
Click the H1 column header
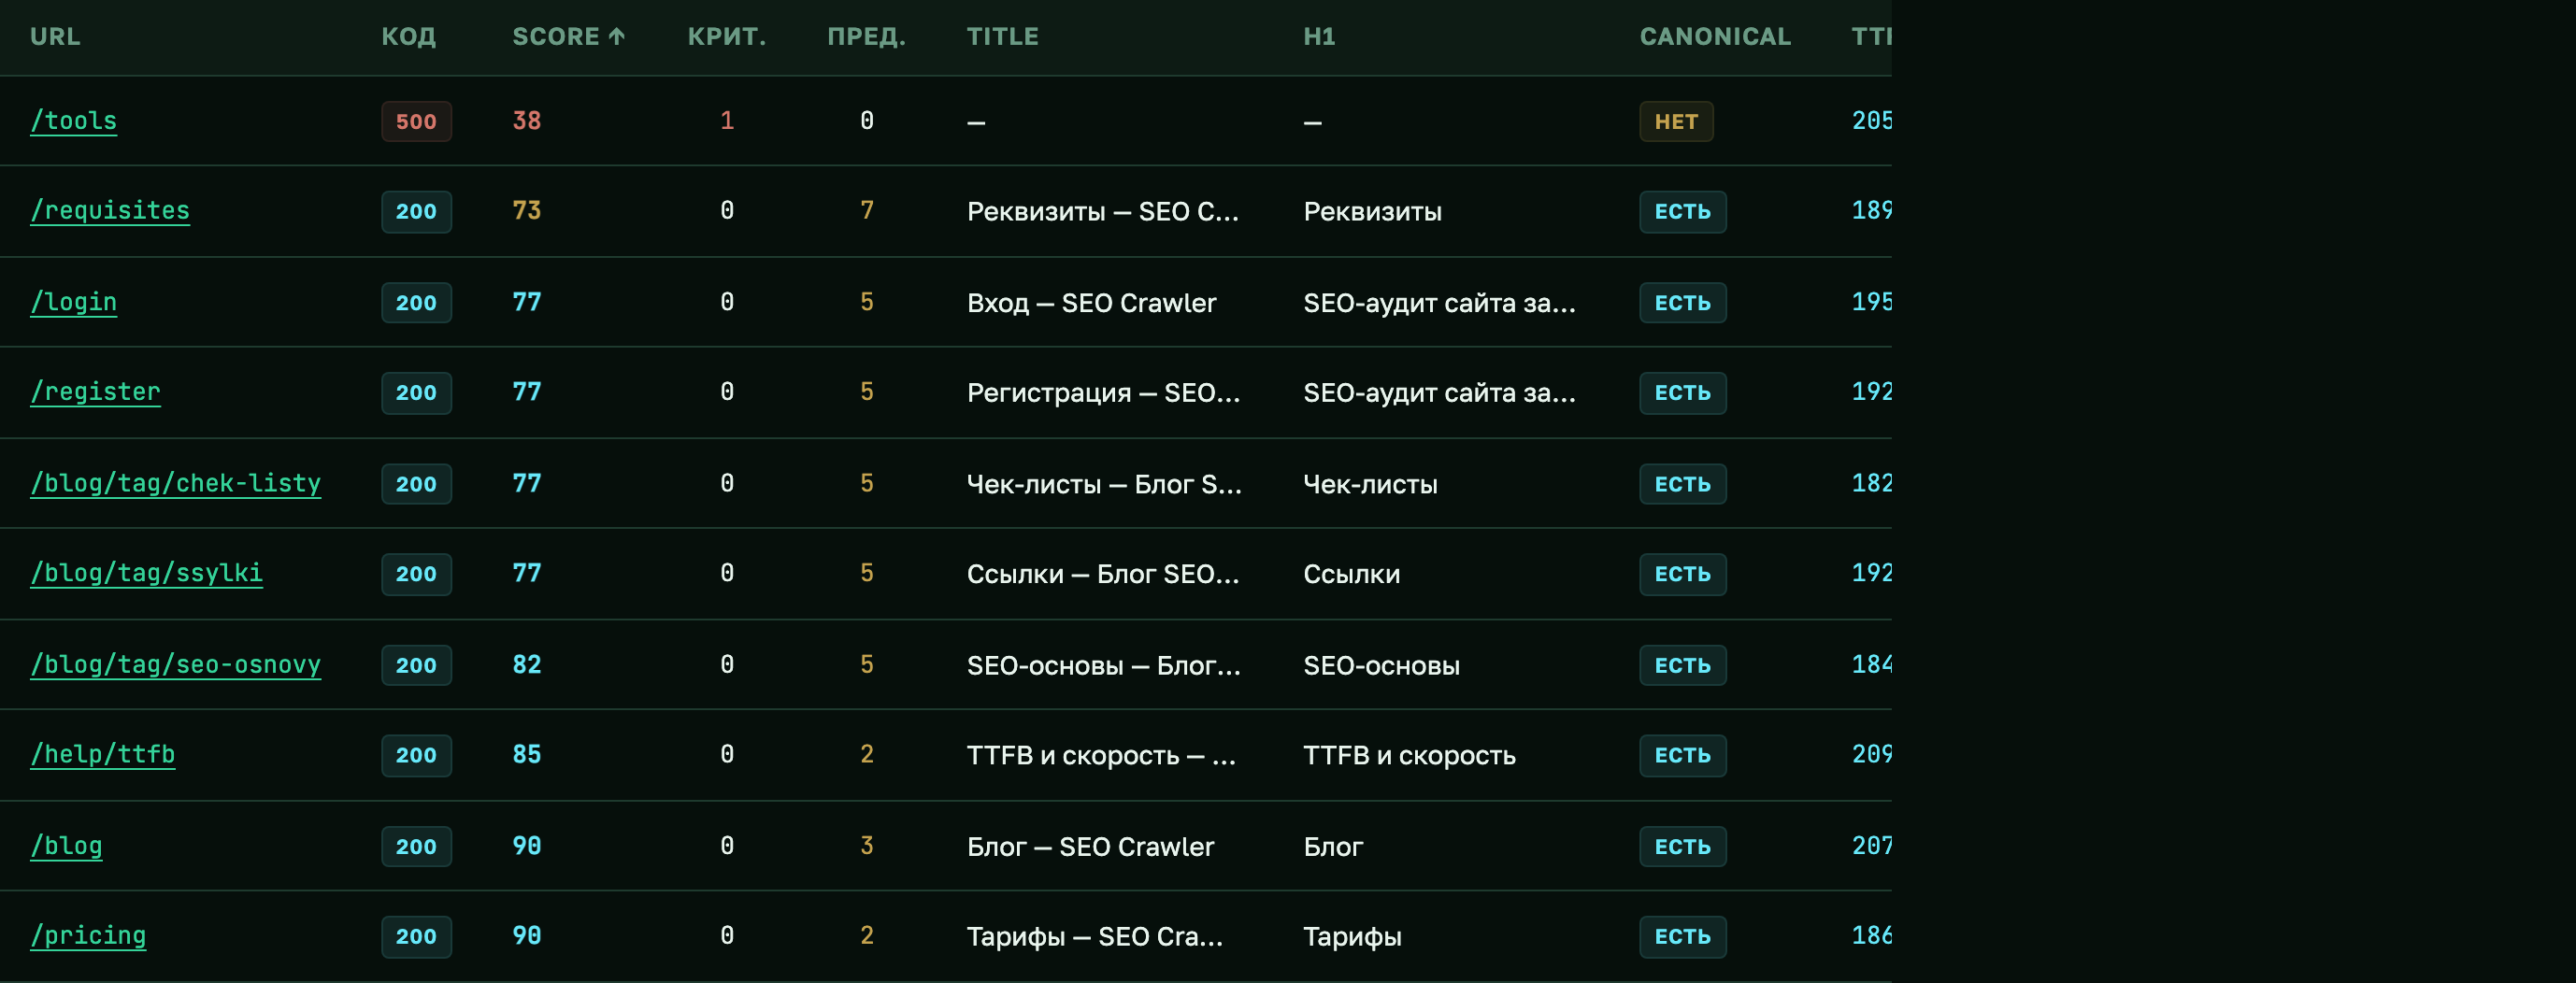(1319, 37)
